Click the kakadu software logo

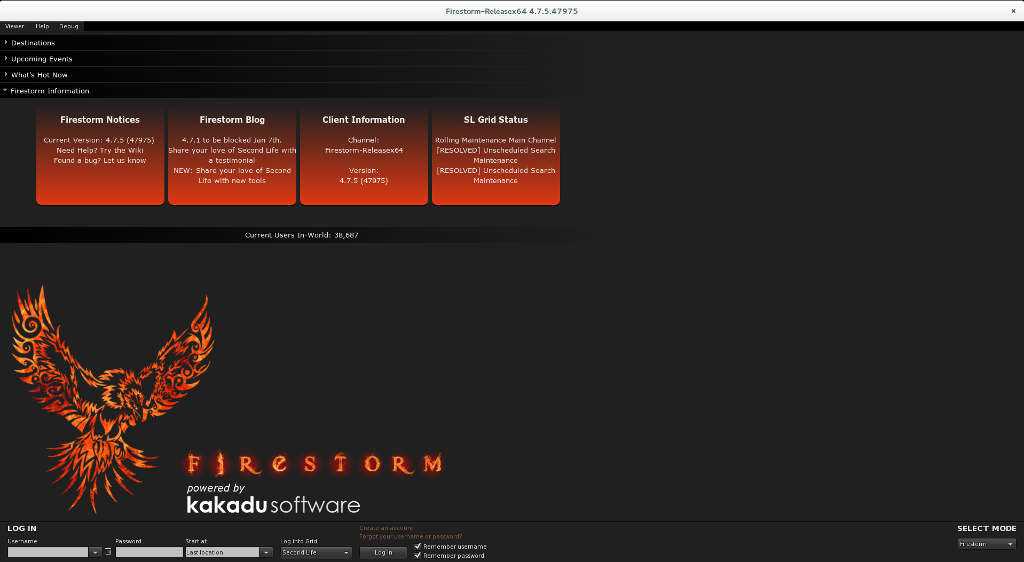273,504
